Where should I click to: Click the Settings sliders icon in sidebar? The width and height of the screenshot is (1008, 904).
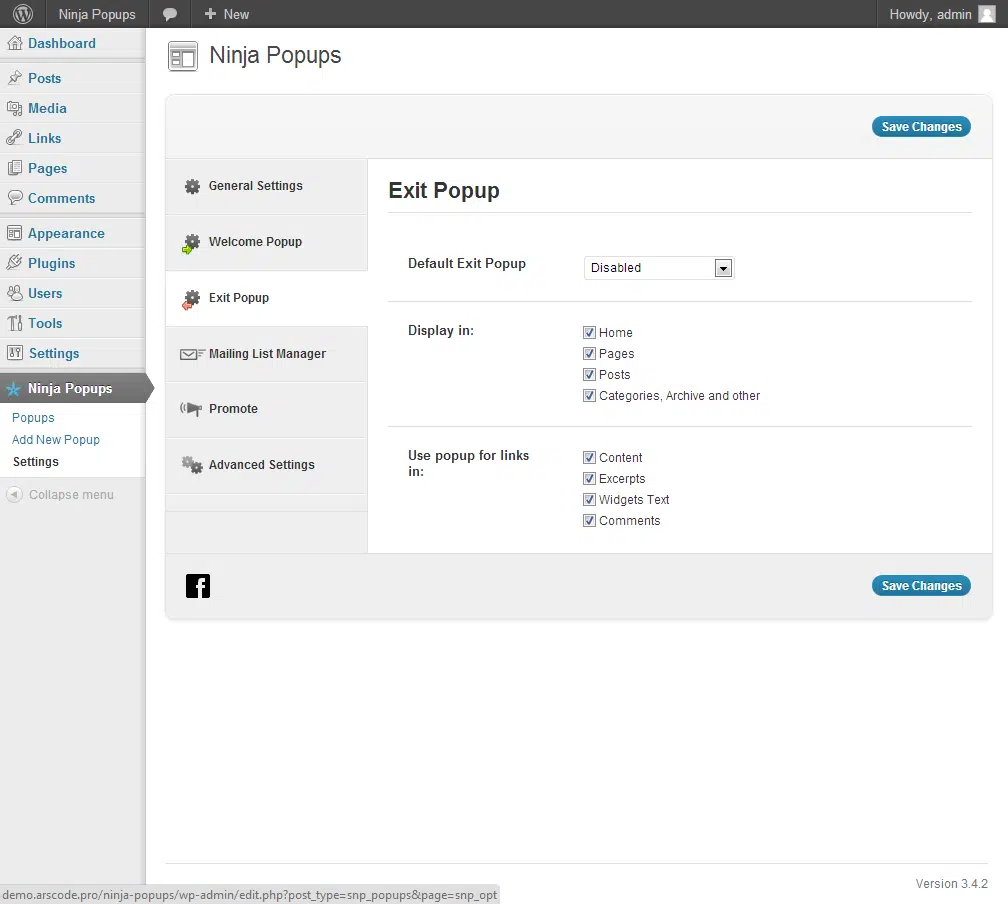click(x=14, y=352)
